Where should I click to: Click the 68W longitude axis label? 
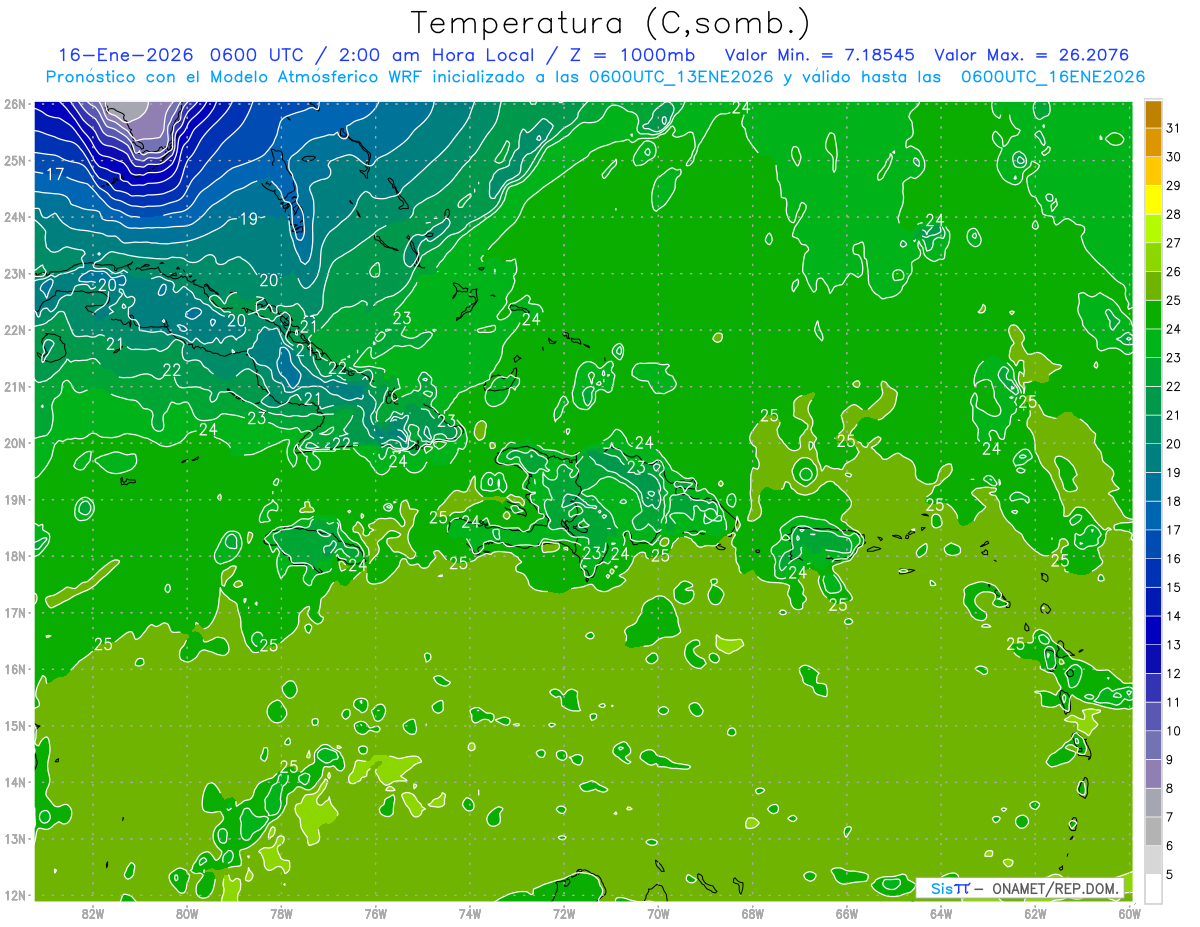tap(752, 914)
